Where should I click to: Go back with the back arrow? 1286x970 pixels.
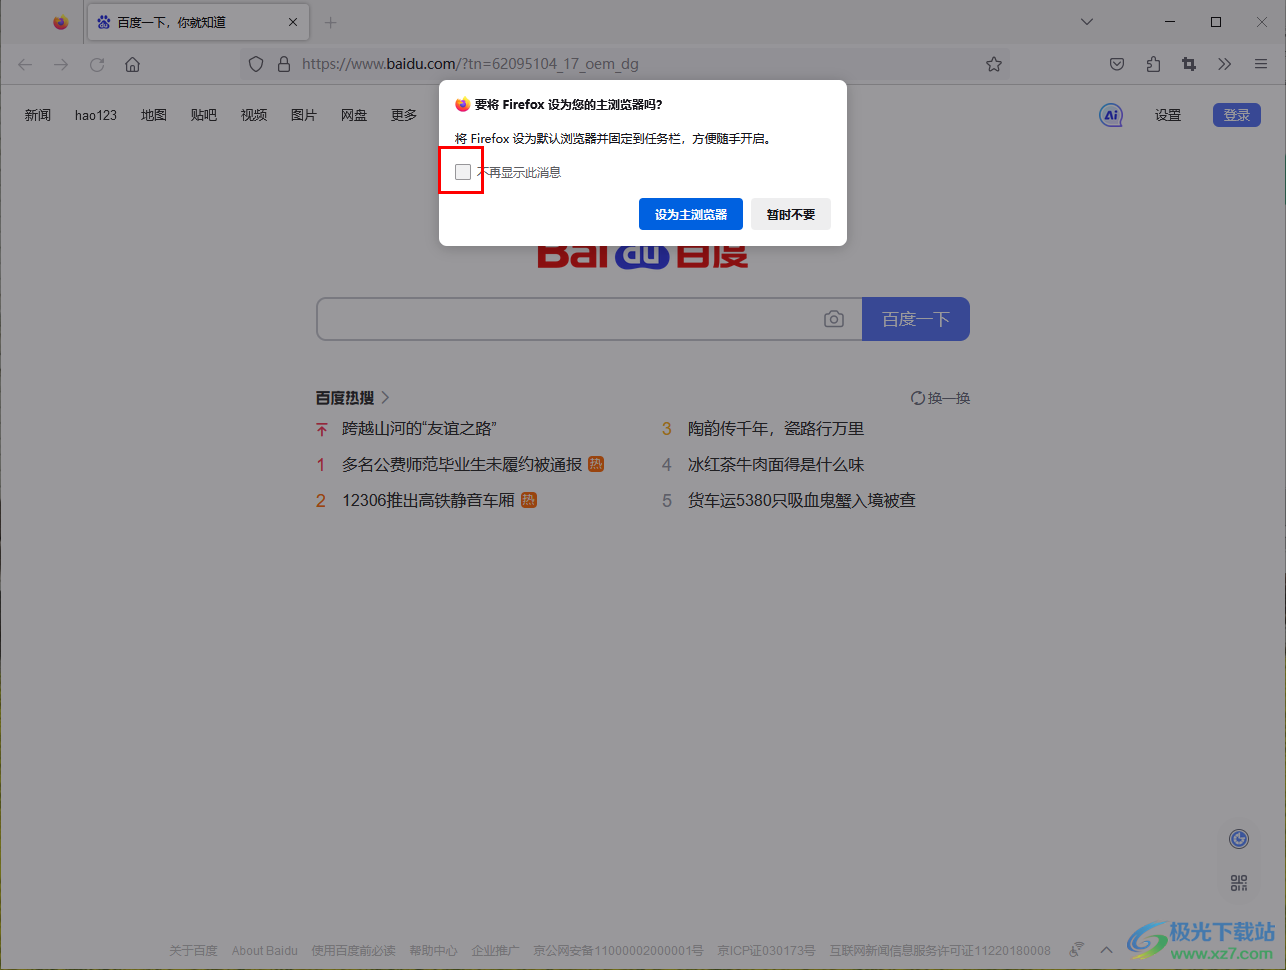pos(25,64)
